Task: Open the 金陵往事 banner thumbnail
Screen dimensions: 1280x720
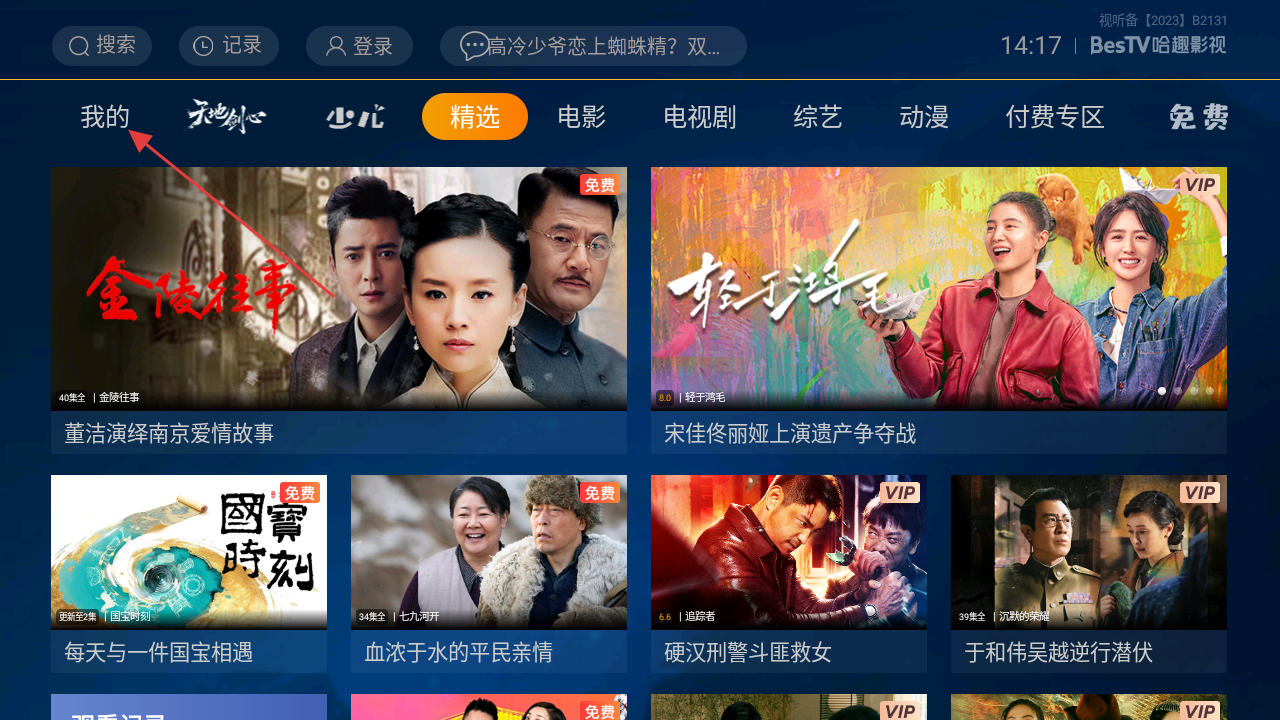Action: click(x=339, y=289)
